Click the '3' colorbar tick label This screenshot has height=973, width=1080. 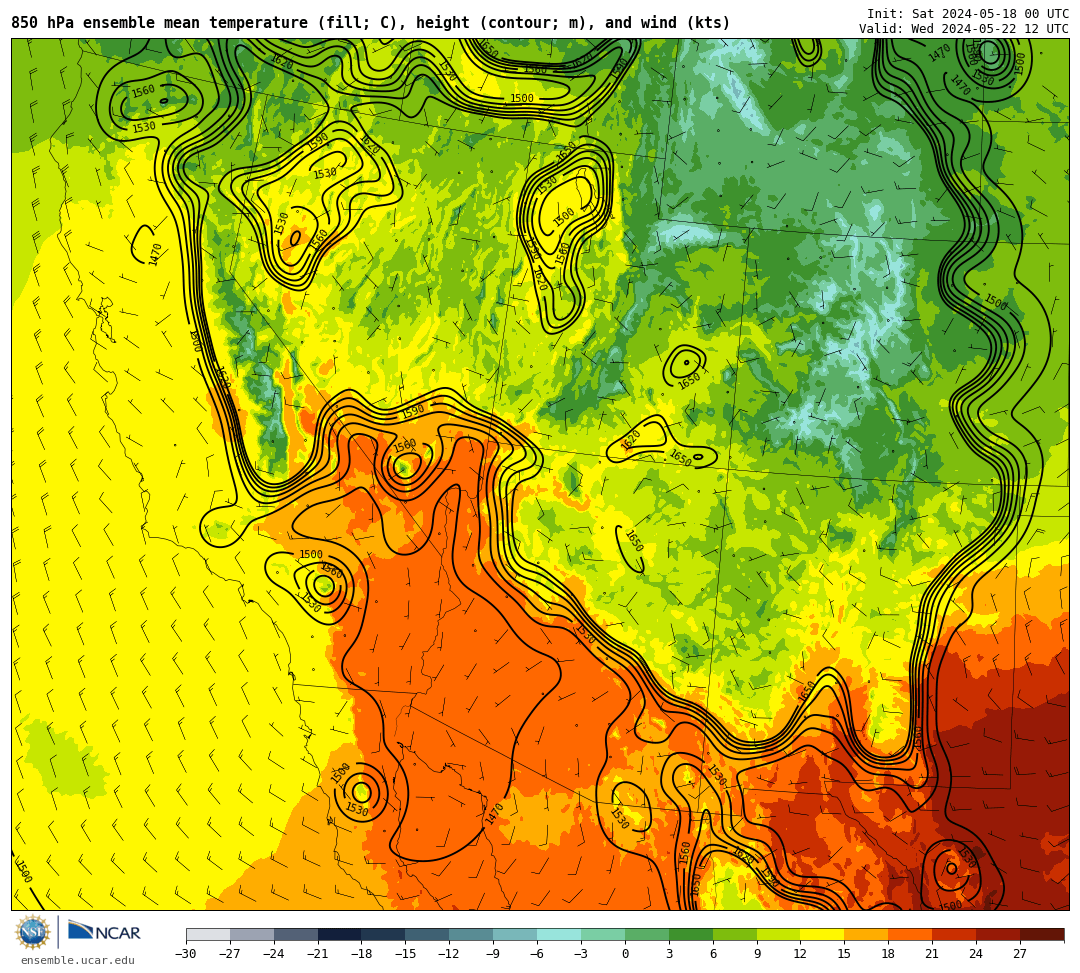pyautogui.click(x=669, y=954)
